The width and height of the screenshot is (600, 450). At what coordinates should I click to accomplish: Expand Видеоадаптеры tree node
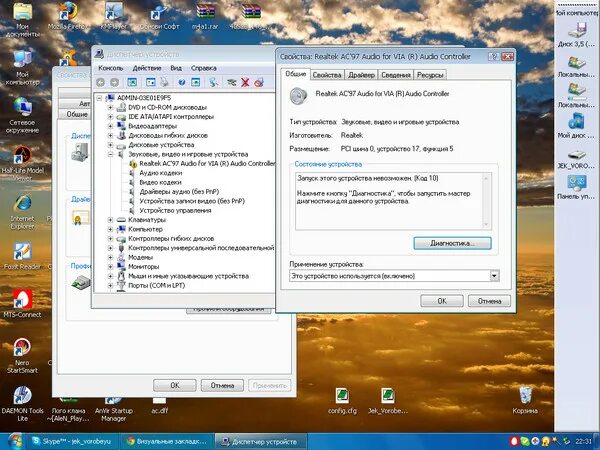click(x=110, y=126)
